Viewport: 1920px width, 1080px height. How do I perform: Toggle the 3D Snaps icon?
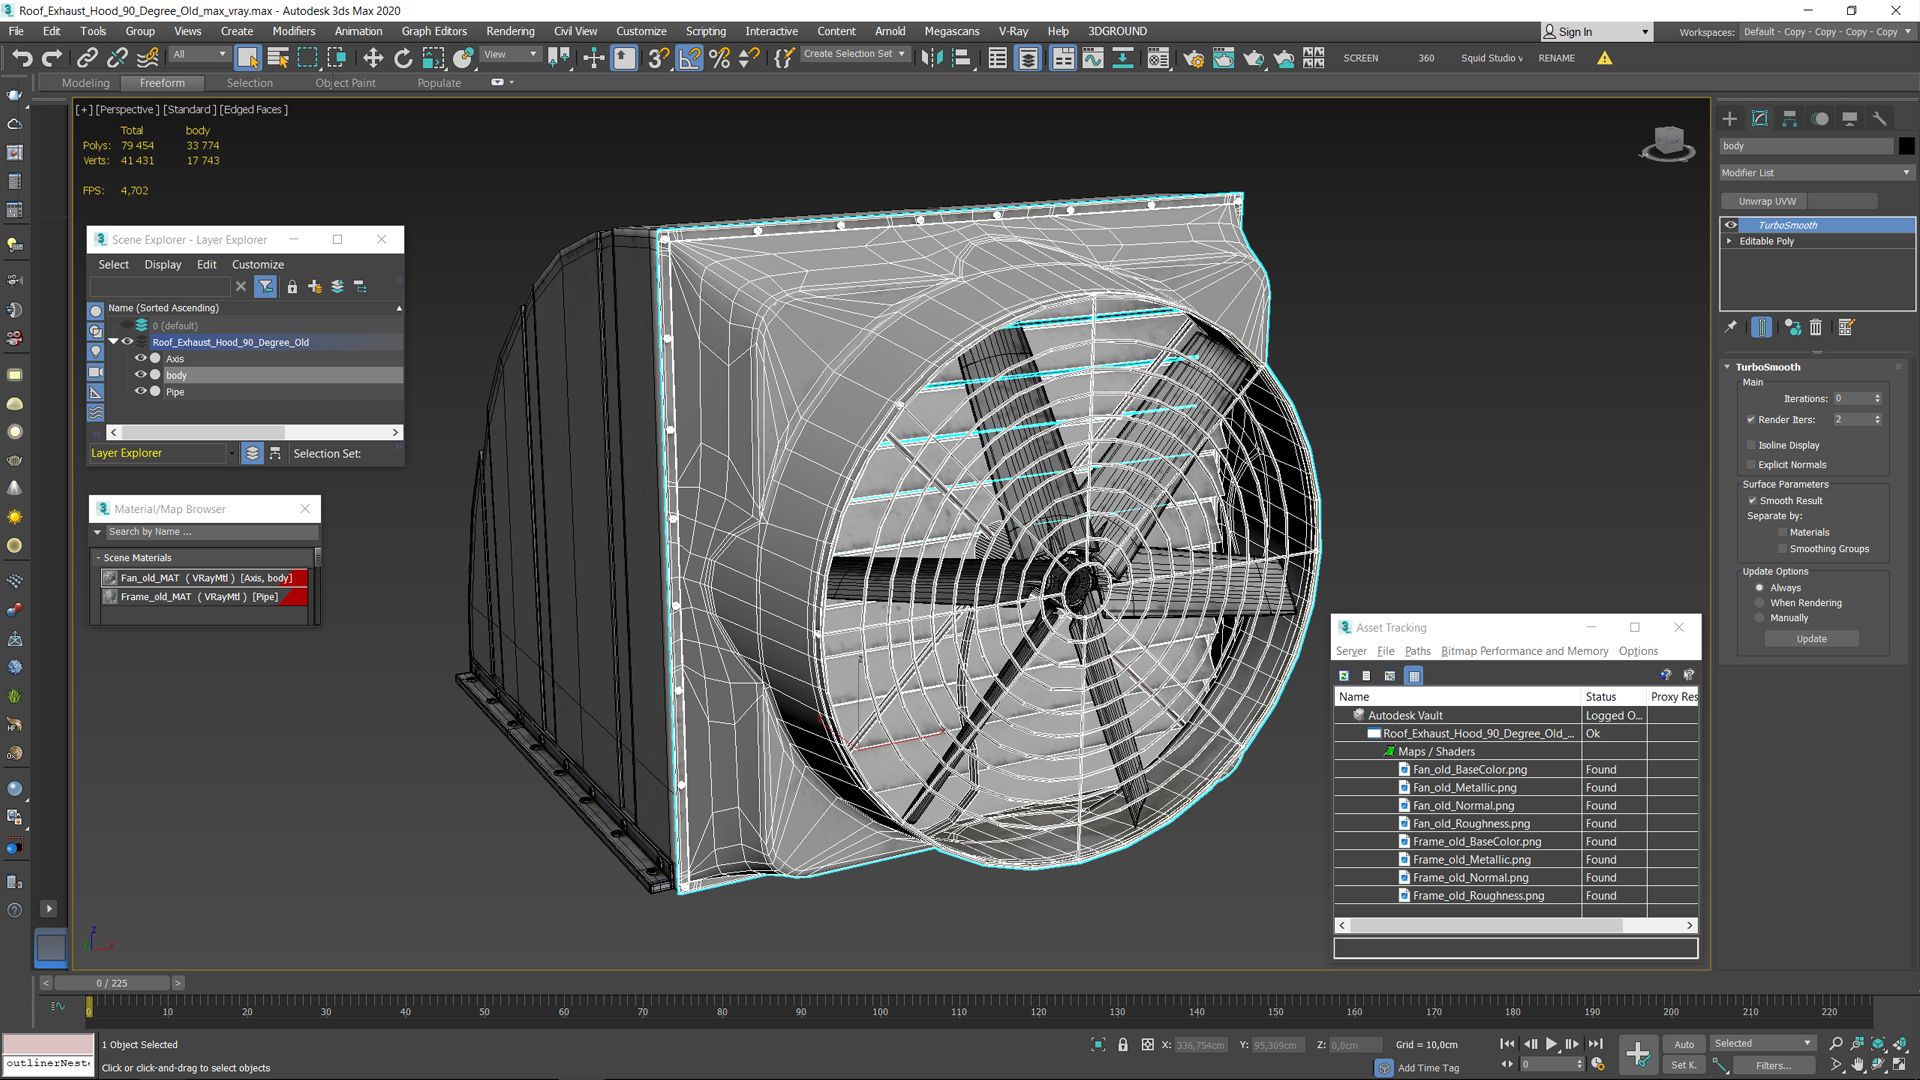point(658,58)
